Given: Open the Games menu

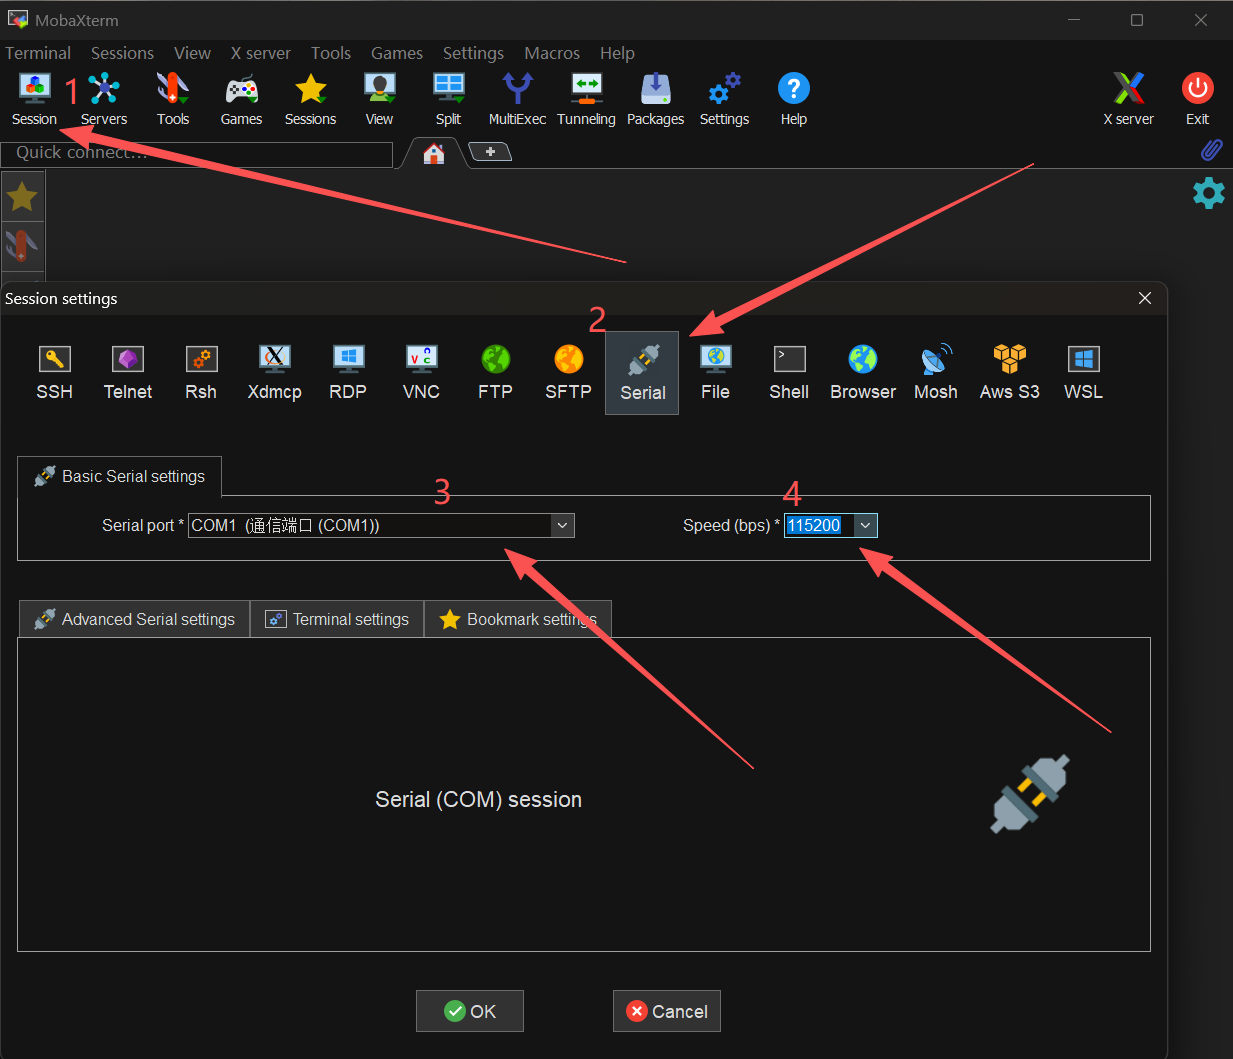Looking at the screenshot, I should coord(396,53).
